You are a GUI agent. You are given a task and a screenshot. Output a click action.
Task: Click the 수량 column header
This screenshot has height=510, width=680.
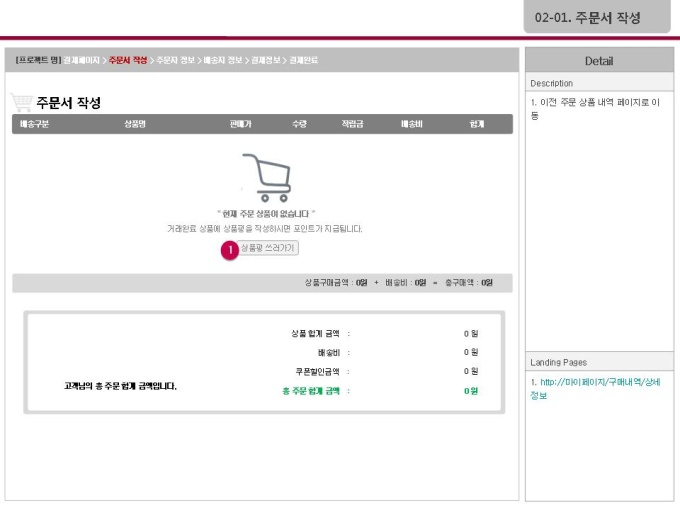click(x=299, y=125)
